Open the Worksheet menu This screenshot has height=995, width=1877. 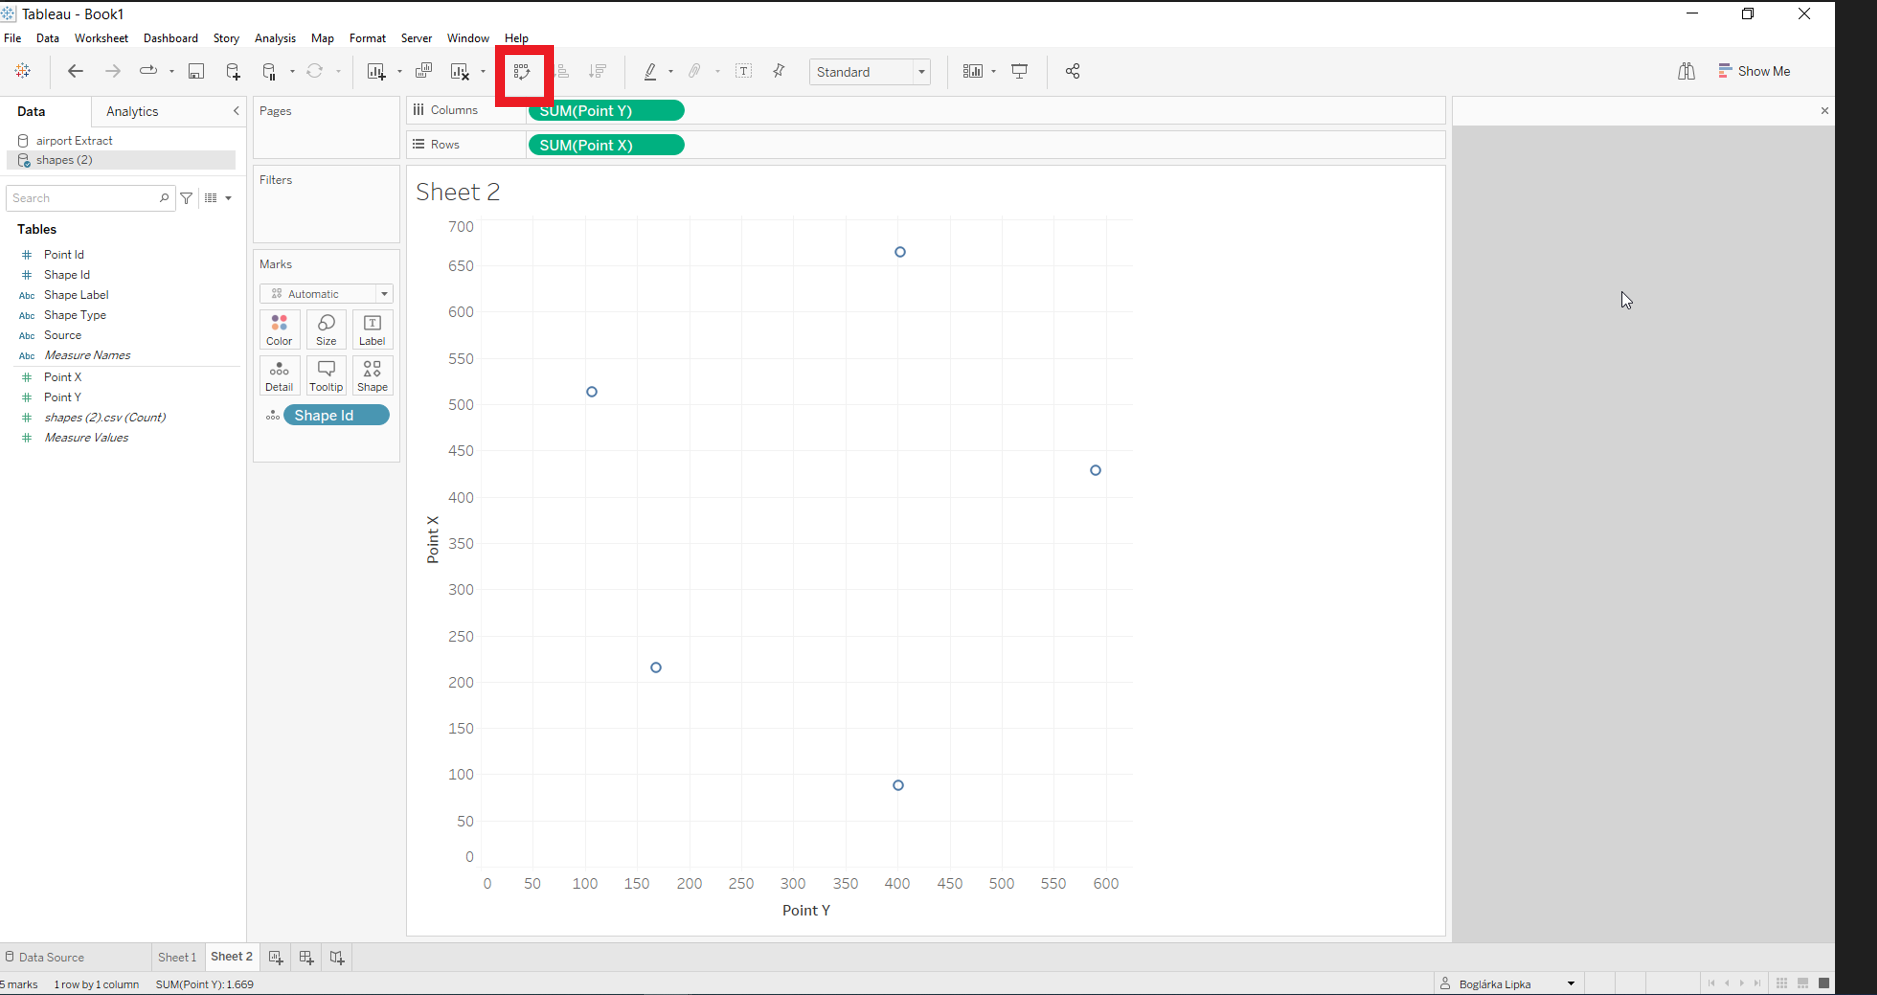point(101,38)
